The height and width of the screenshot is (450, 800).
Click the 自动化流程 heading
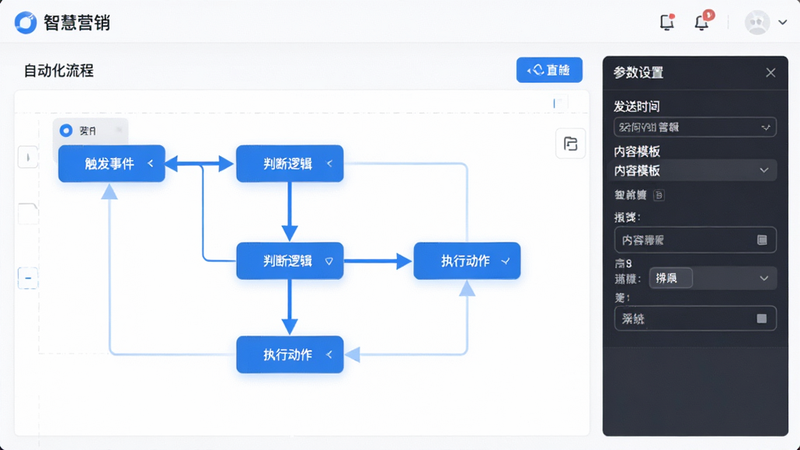[x=59, y=70]
